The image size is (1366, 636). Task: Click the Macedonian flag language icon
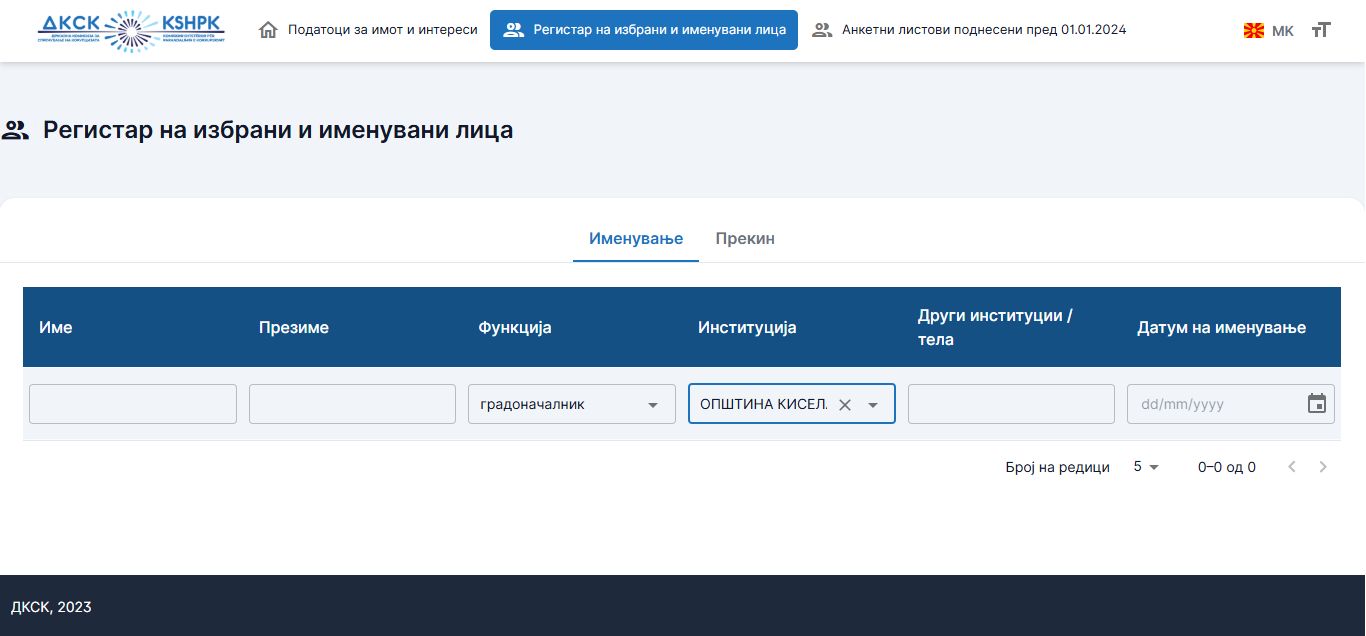(x=1254, y=31)
